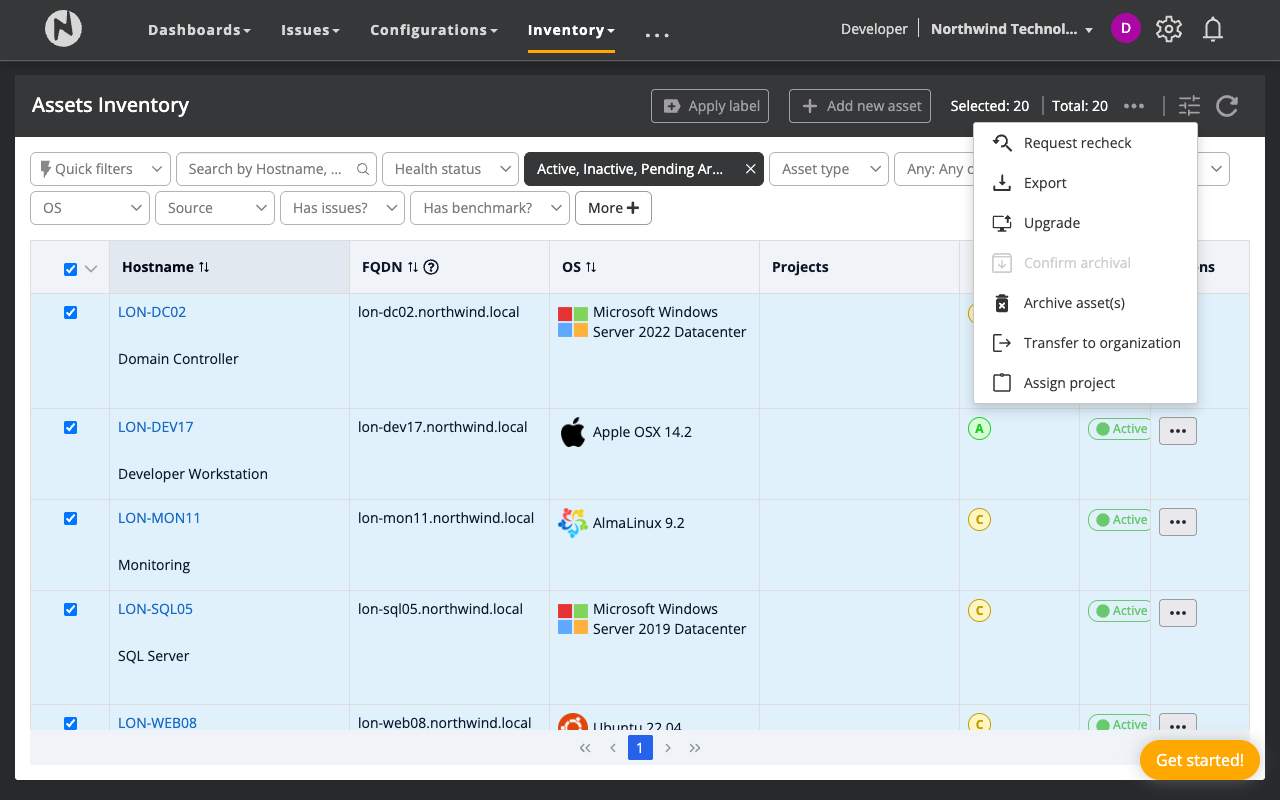This screenshot has height=800, width=1280.
Task: Select Export in the actions menu
Action: pyautogui.click(x=1085, y=183)
